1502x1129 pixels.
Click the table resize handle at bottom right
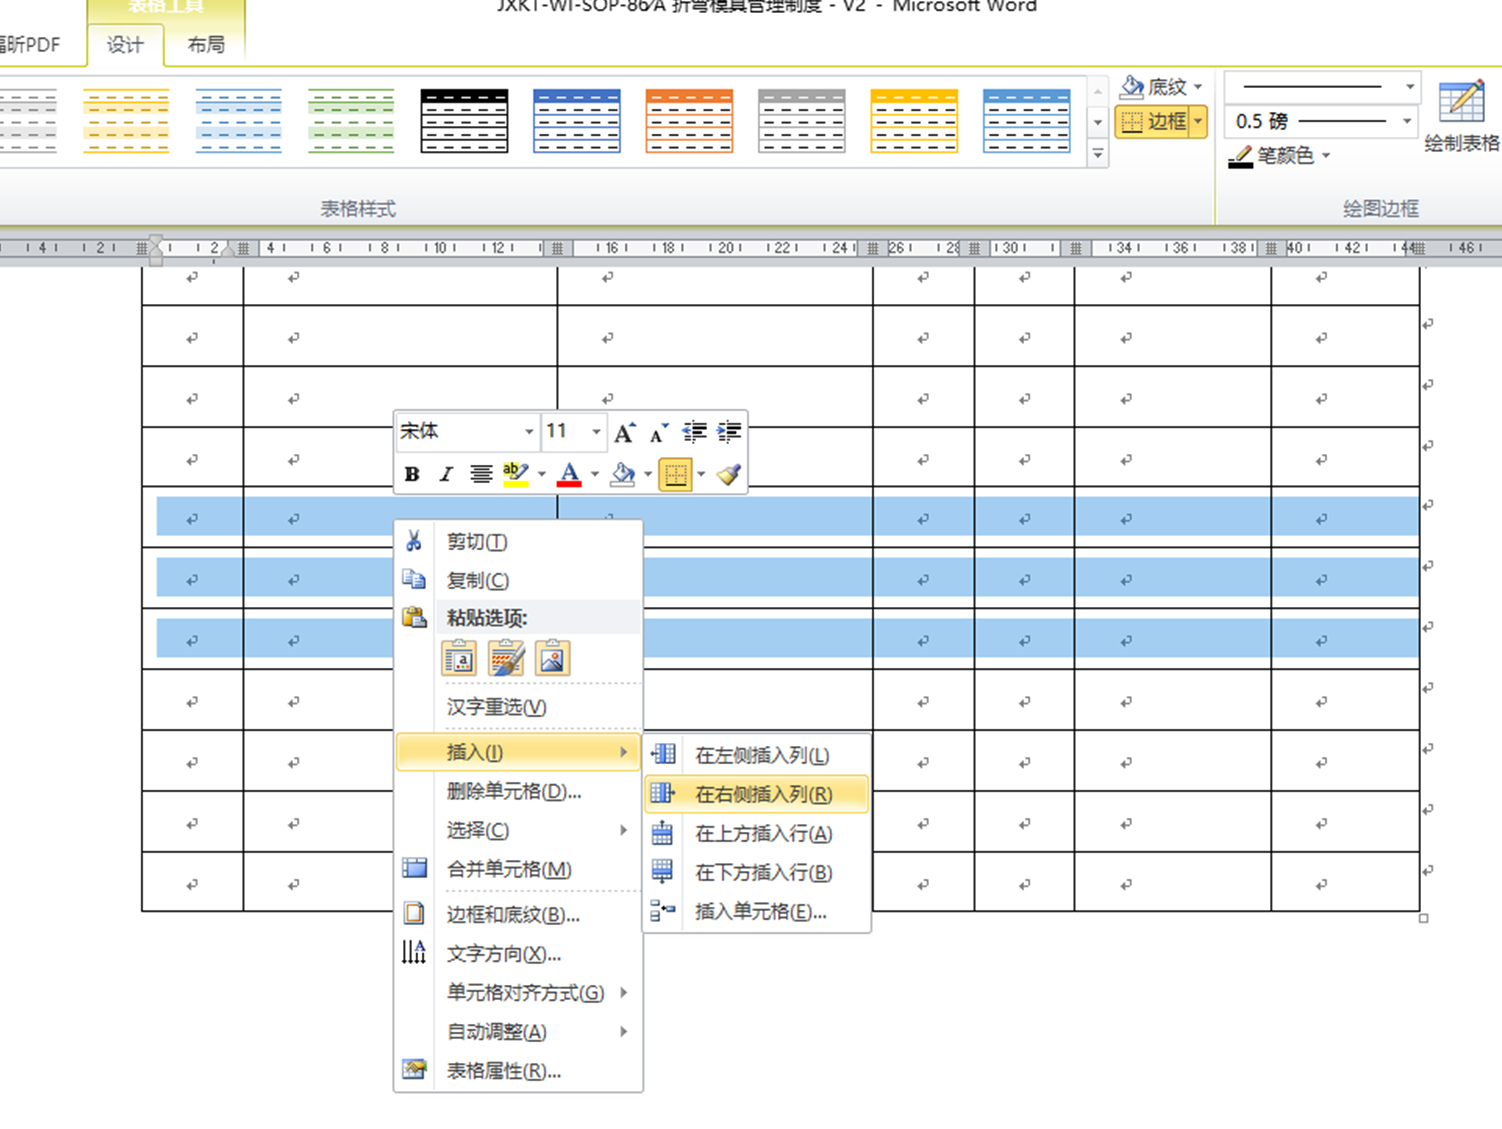[x=1423, y=917]
